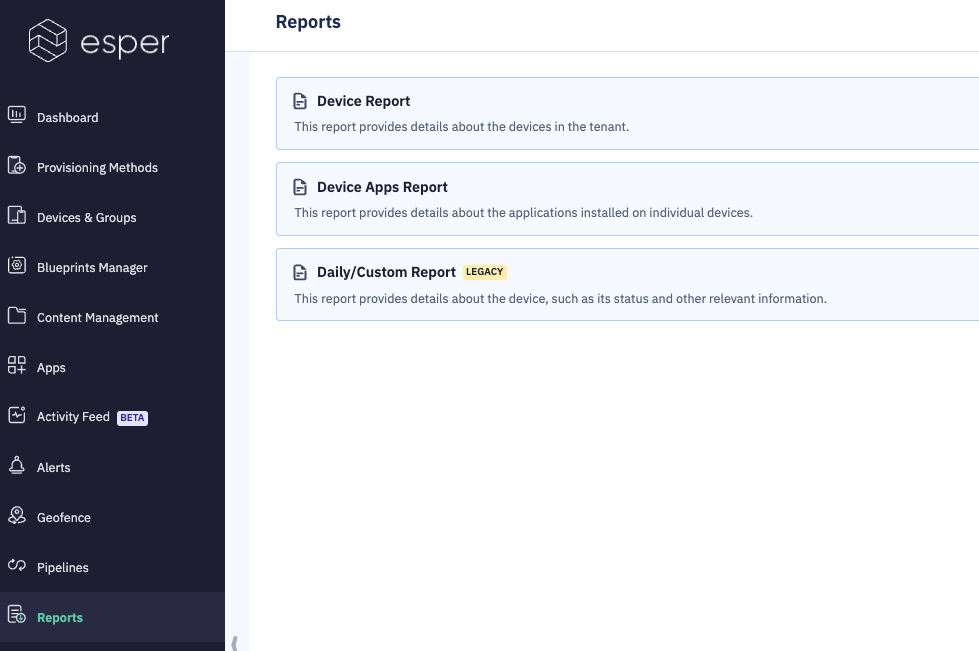Click the document icon on Device Report card
This screenshot has width=979, height=651.
[299, 100]
